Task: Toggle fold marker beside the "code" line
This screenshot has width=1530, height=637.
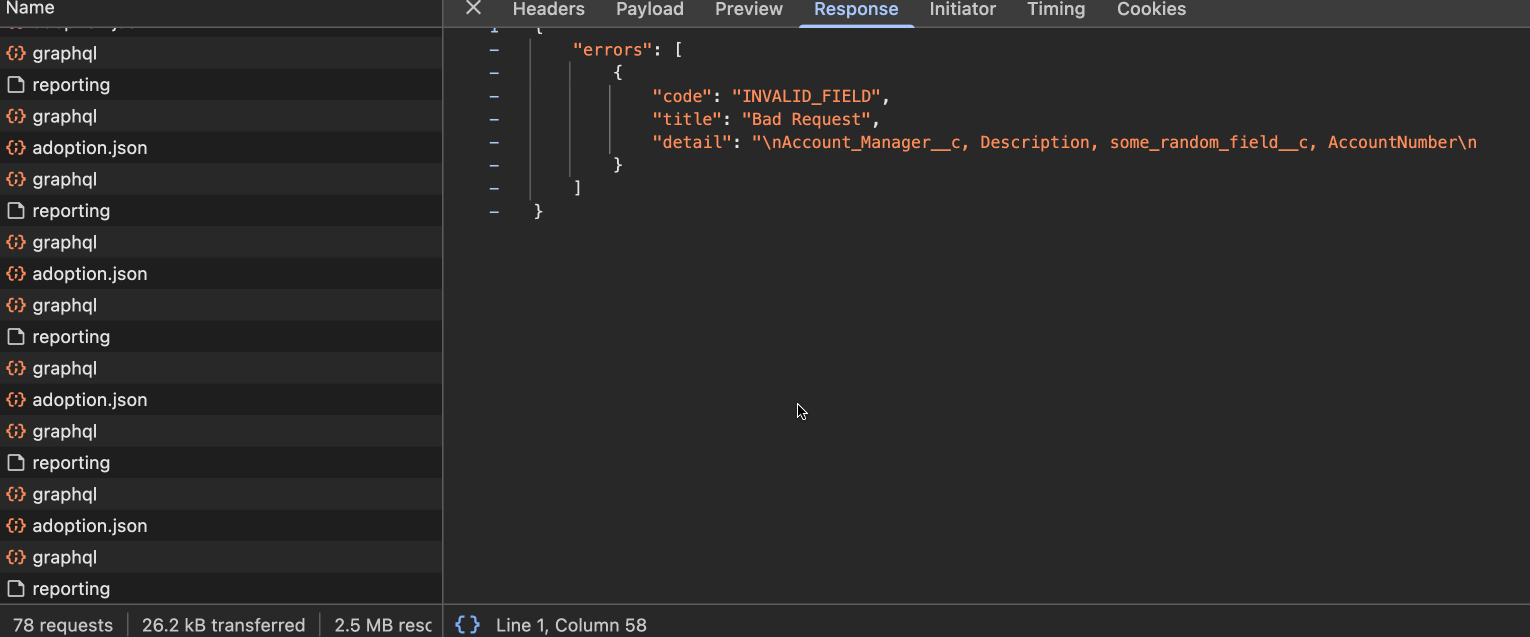Action: 494,96
